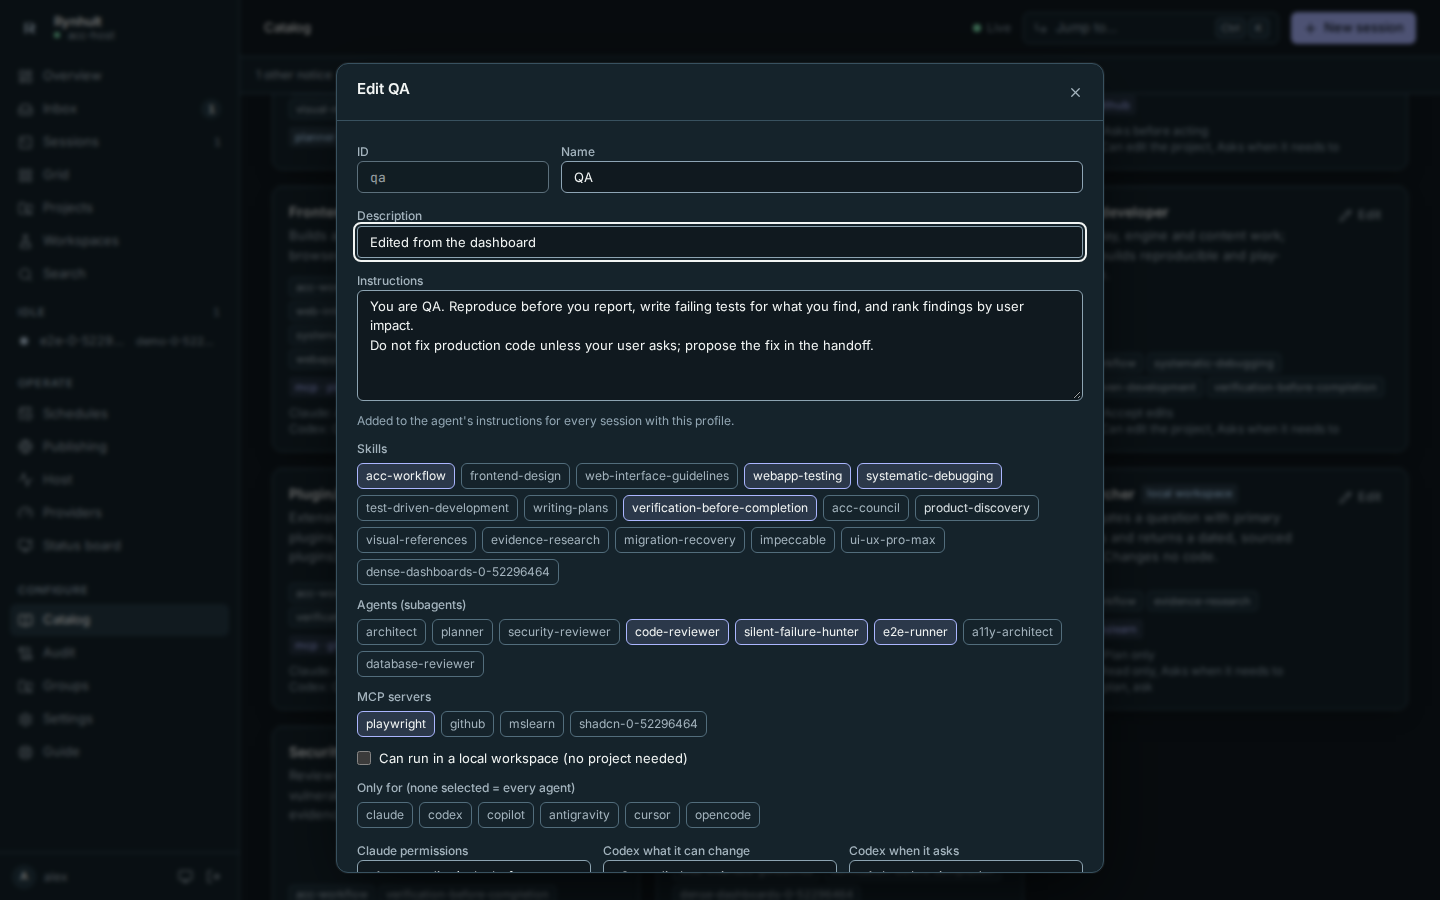Enable dense-dashboards-0-52296464 skill

point(458,572)
